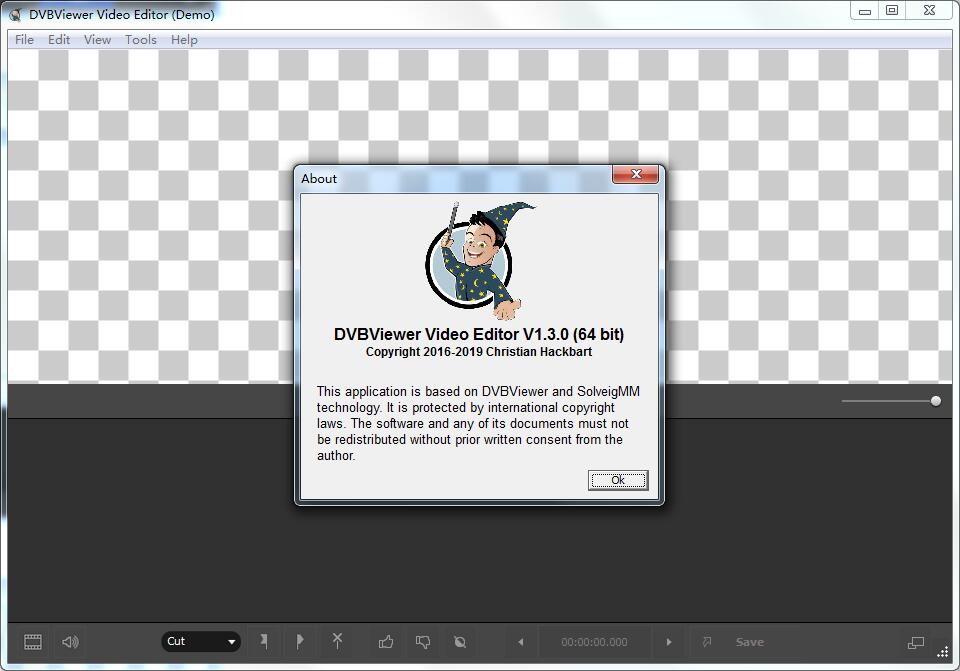Discard segment using the thumbs-down icon
This screenshot has height=671, width=960.
[423, 642]
